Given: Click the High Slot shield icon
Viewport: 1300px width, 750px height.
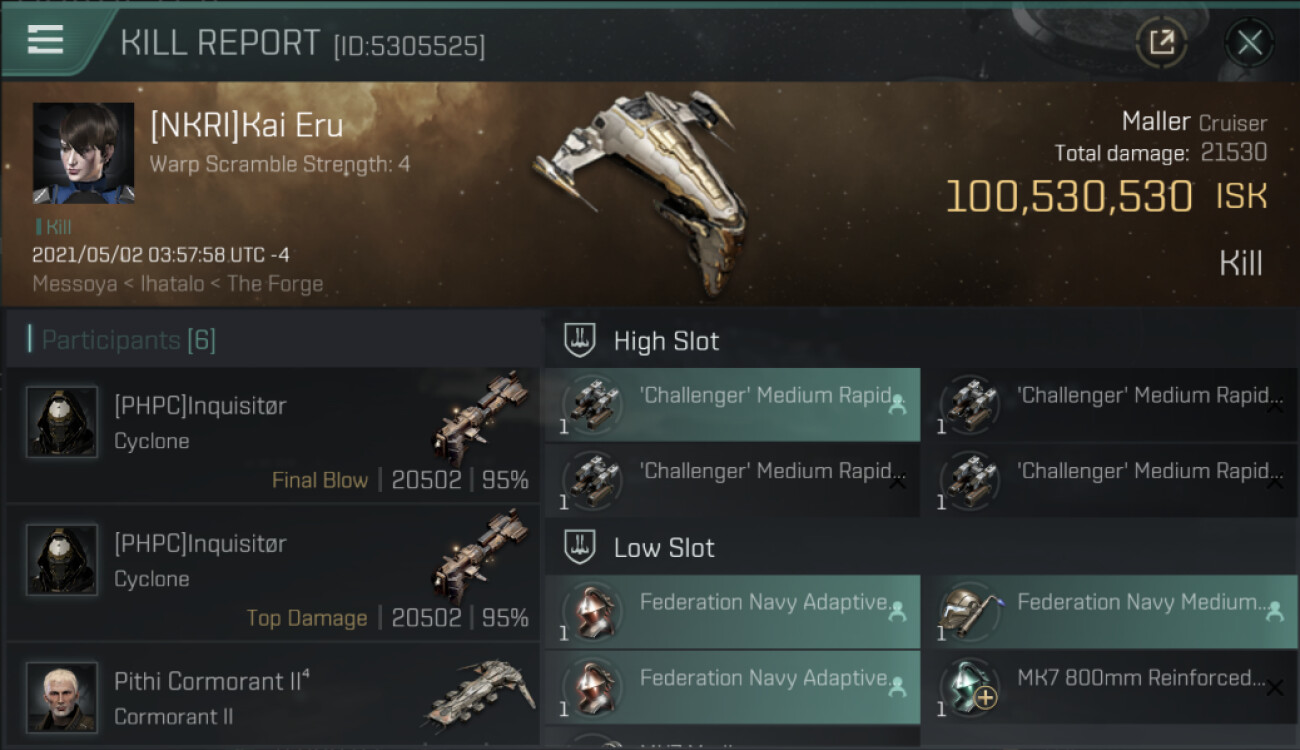Looking at the screenshot, I should 580,341.
